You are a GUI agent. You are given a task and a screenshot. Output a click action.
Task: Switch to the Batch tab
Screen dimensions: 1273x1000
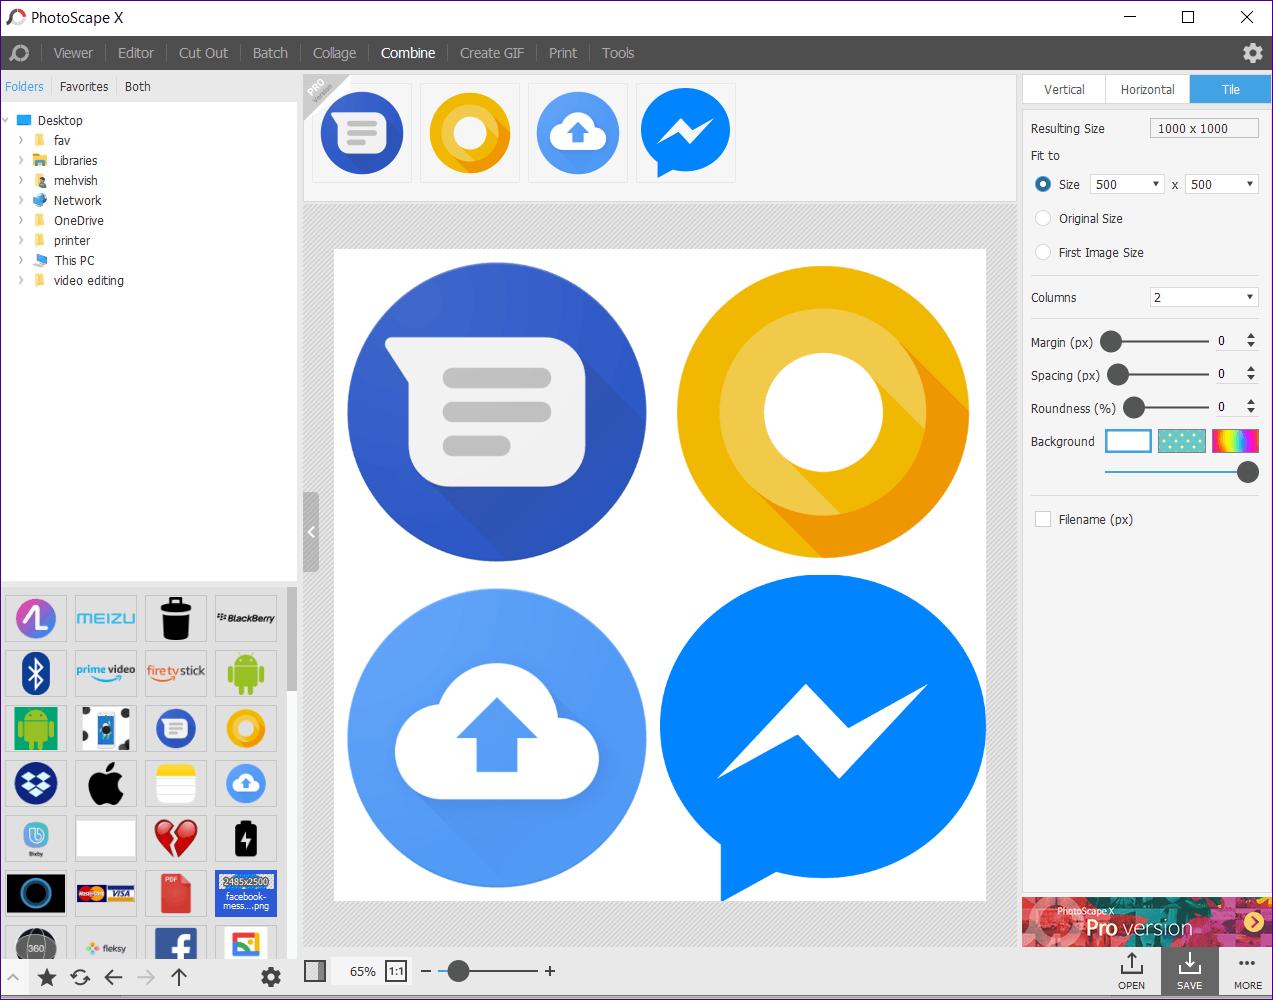(270, 53)
